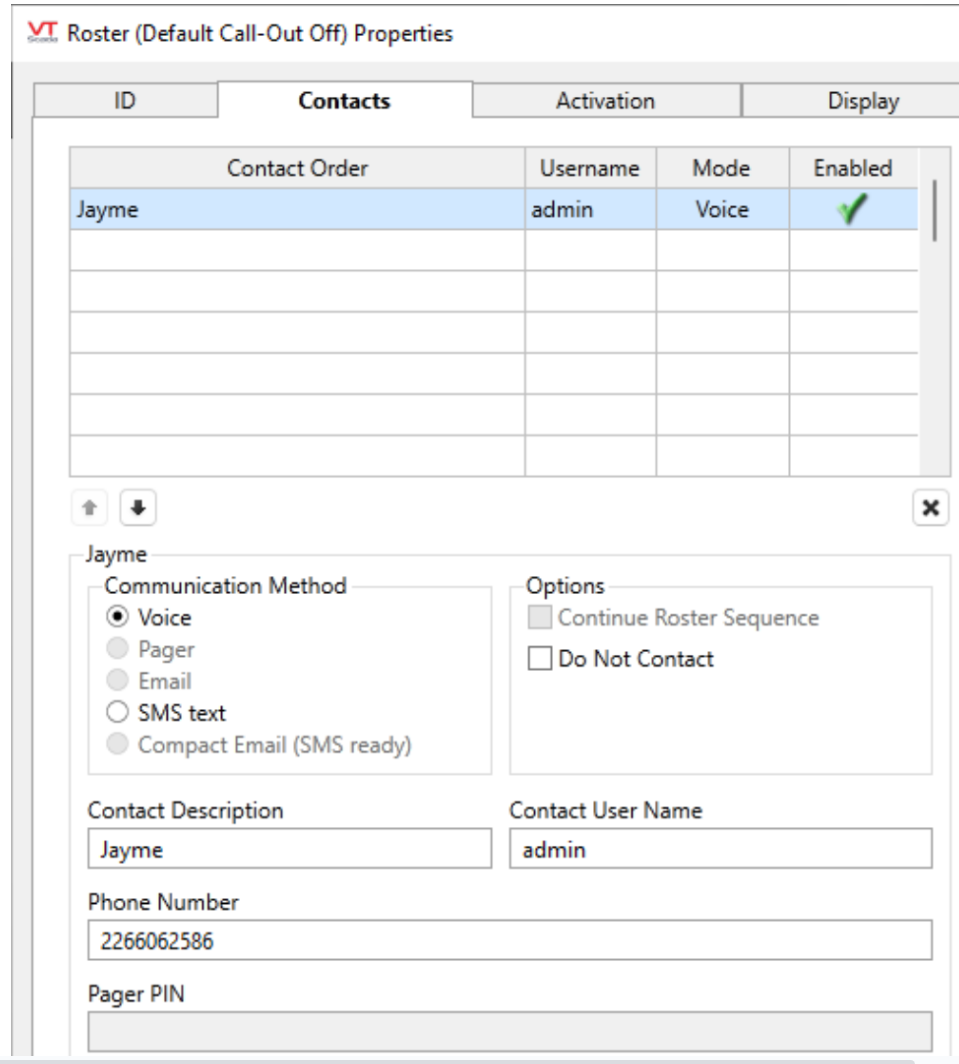Click the Contact Description input field
Viewport: 959px width, 1064px height.
(x=290, y=849)
